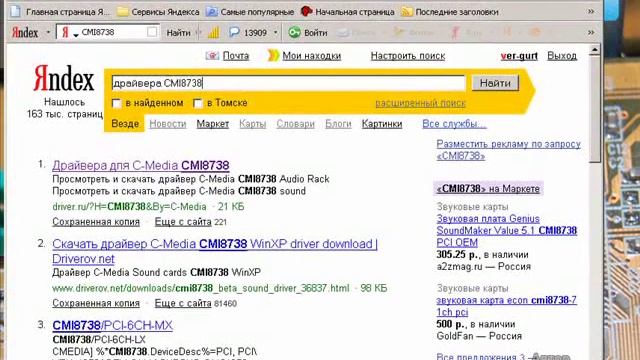Click the 305.25 р., в наличии price text

coord(482,255)
